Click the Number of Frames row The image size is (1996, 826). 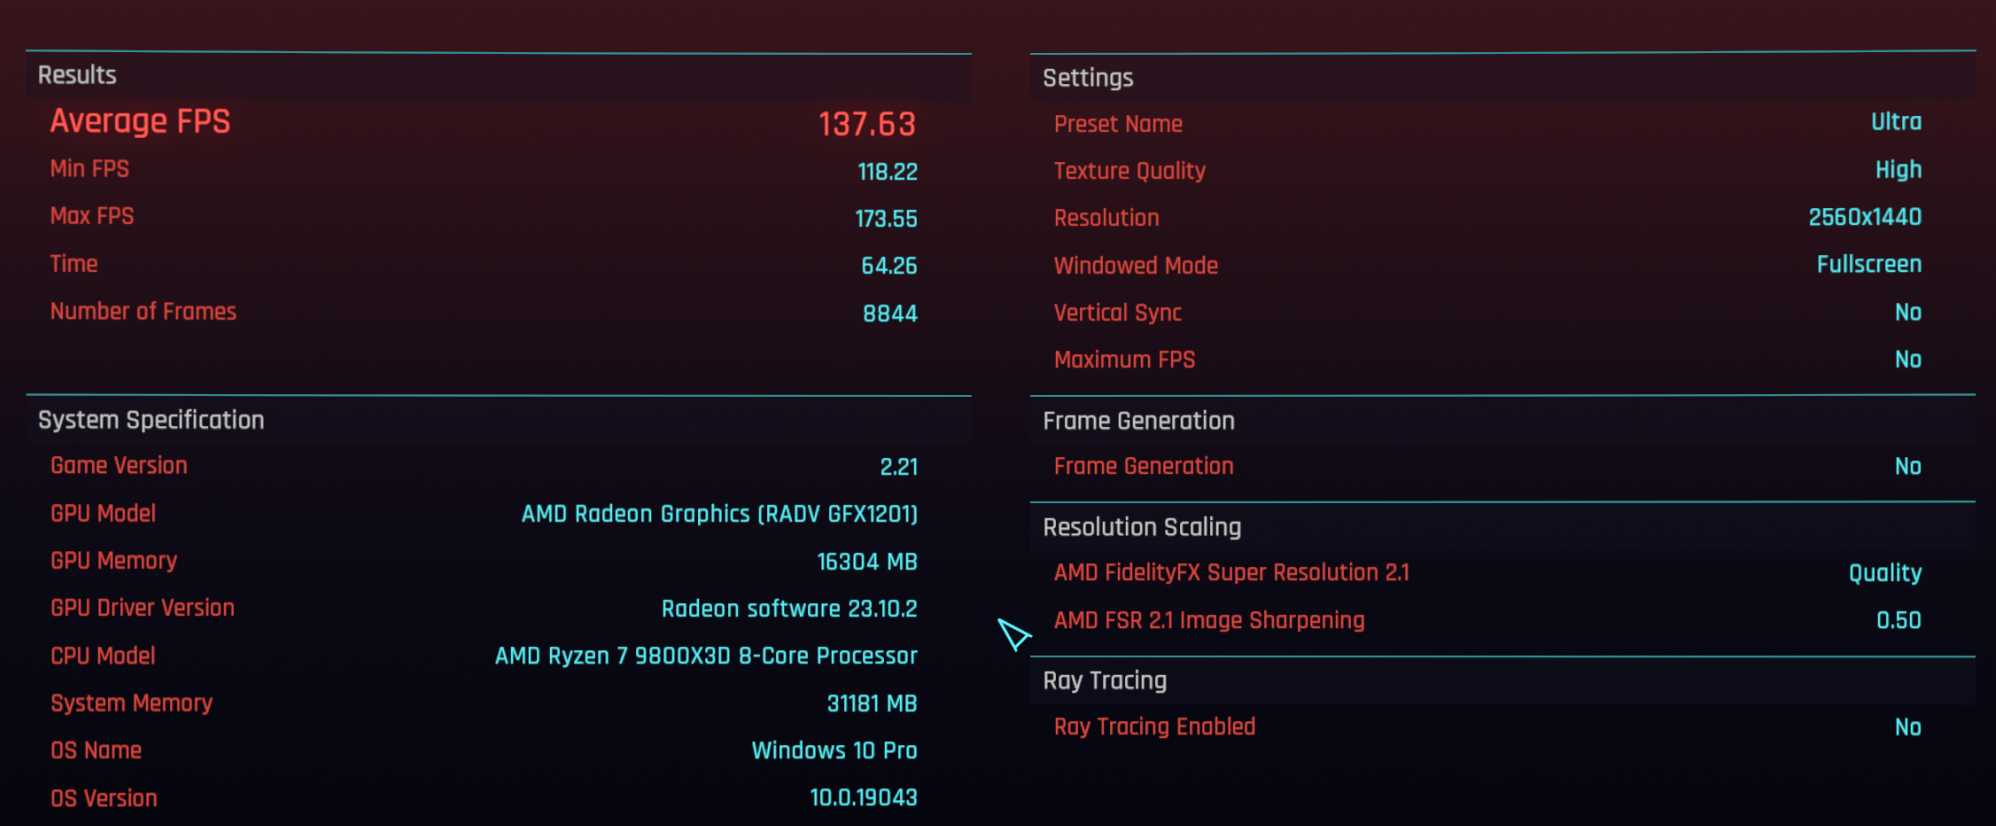[498, 312]
